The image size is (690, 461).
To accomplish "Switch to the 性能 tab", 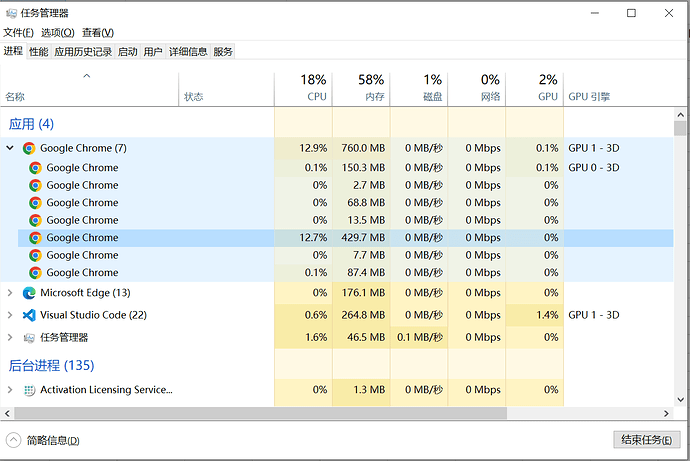I will click(38, 52).
